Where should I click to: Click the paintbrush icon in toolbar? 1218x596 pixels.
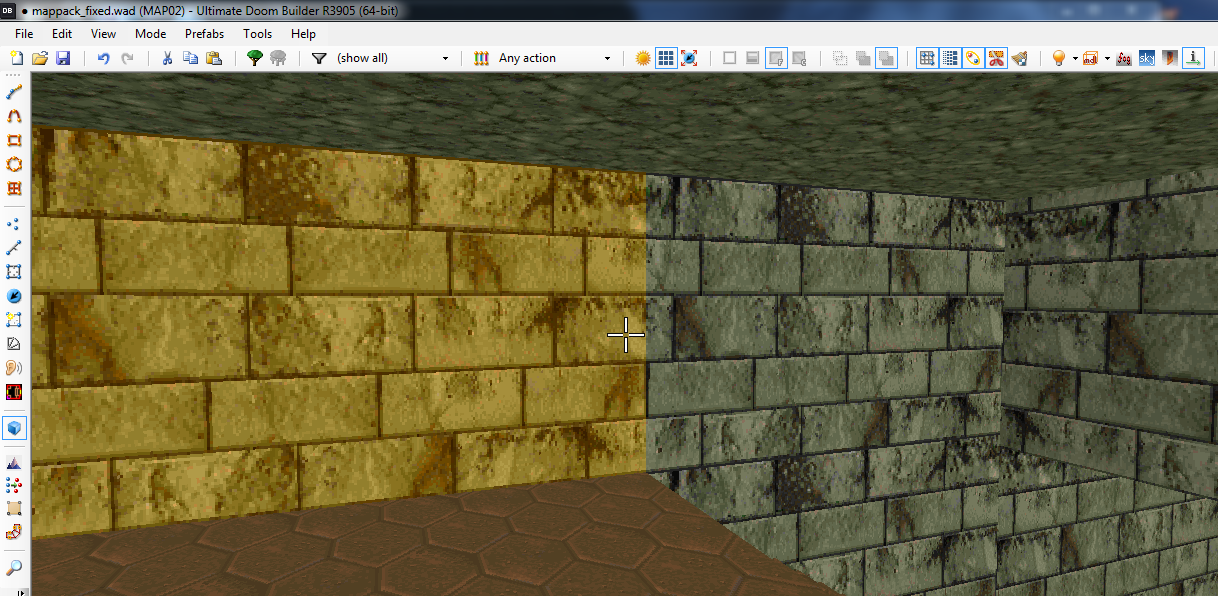[x=1020, y=58]
